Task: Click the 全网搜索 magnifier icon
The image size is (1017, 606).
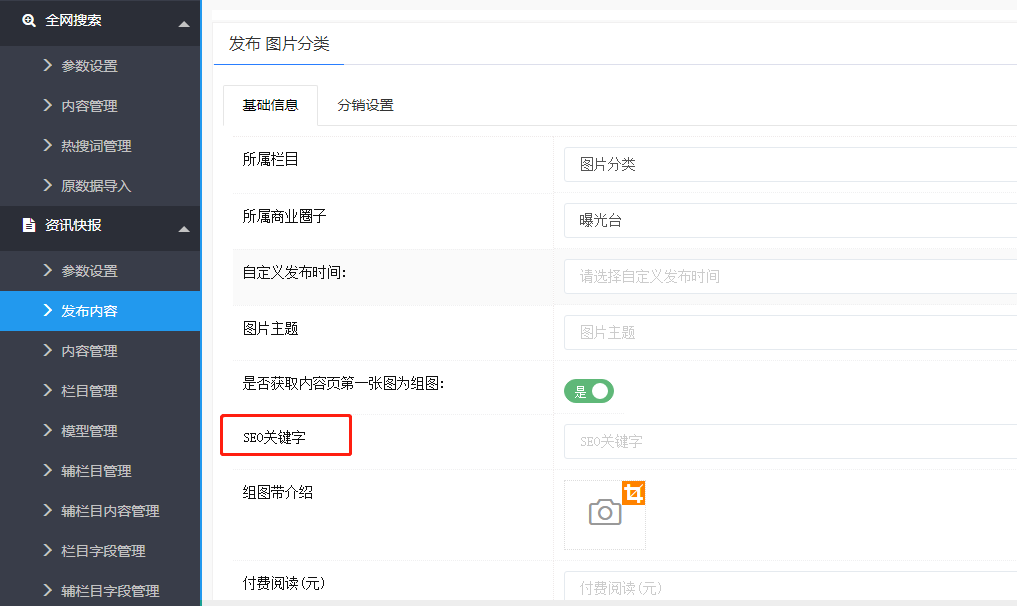Action: click(29, 21)
